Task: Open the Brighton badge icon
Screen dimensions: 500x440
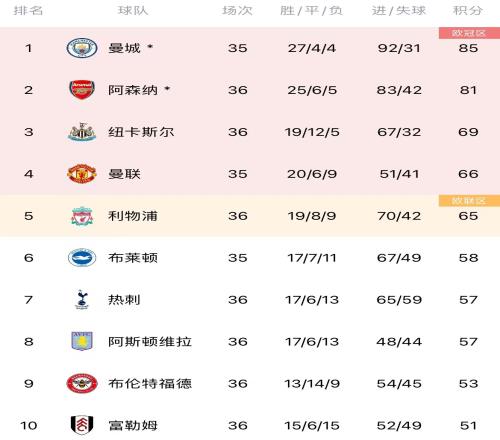Action: (x=82, y=258)
